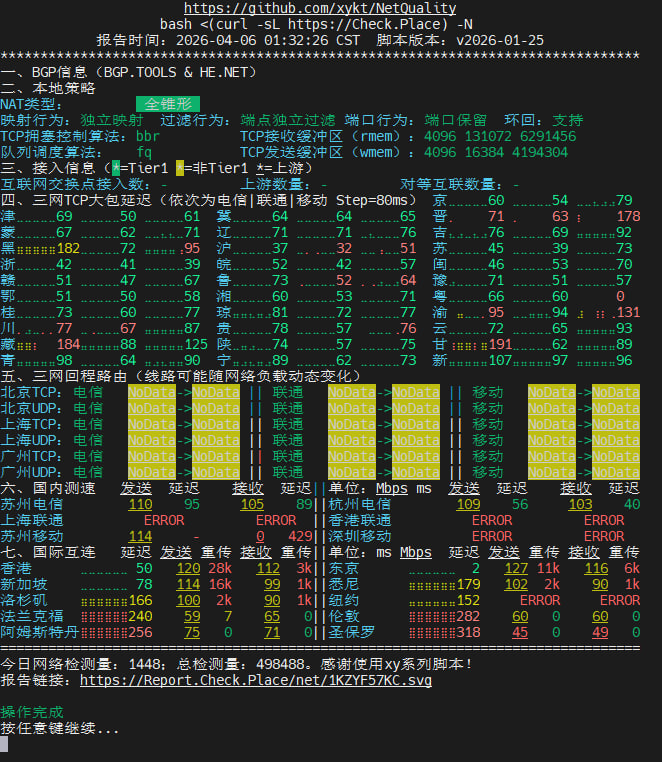Select the bbr congestion control value
Screen dimensions: 662x762
(x=148, y=136)
